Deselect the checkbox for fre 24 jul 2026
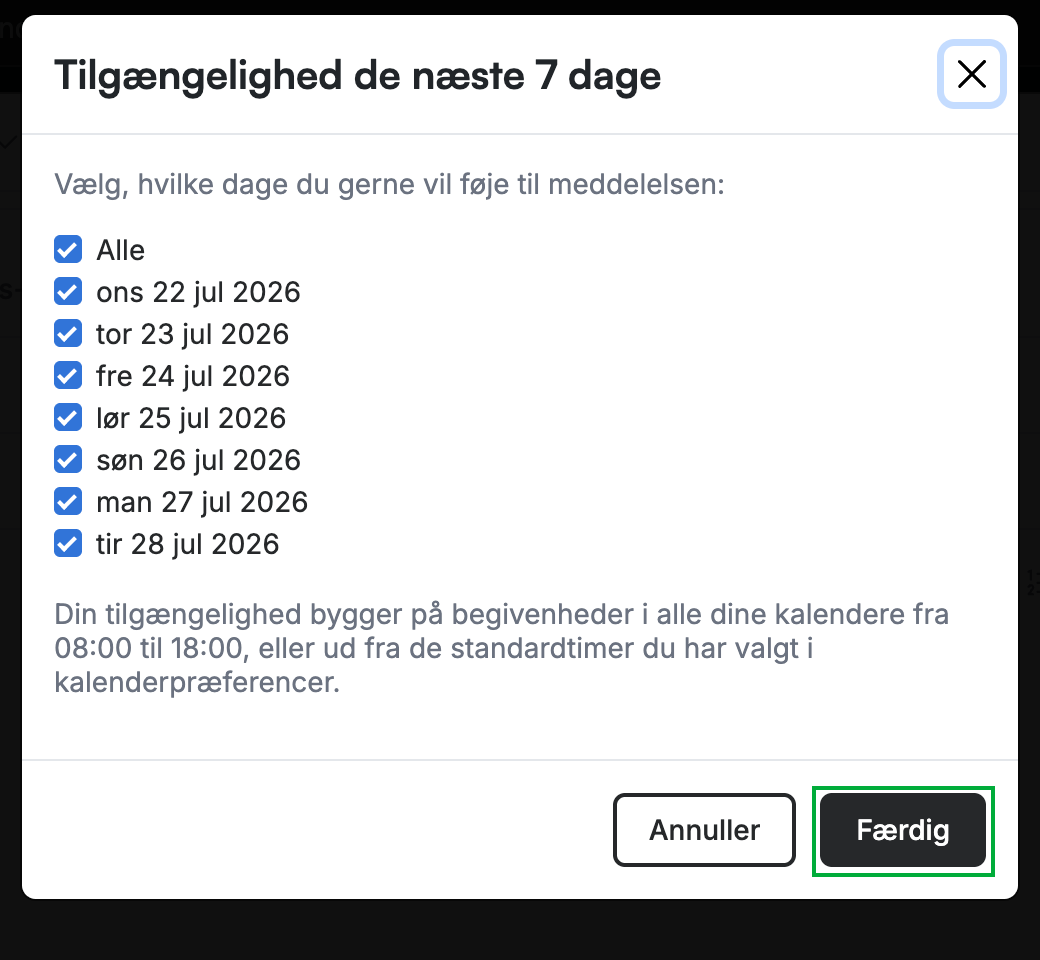The image size is (1040, 960). [68, 376]
